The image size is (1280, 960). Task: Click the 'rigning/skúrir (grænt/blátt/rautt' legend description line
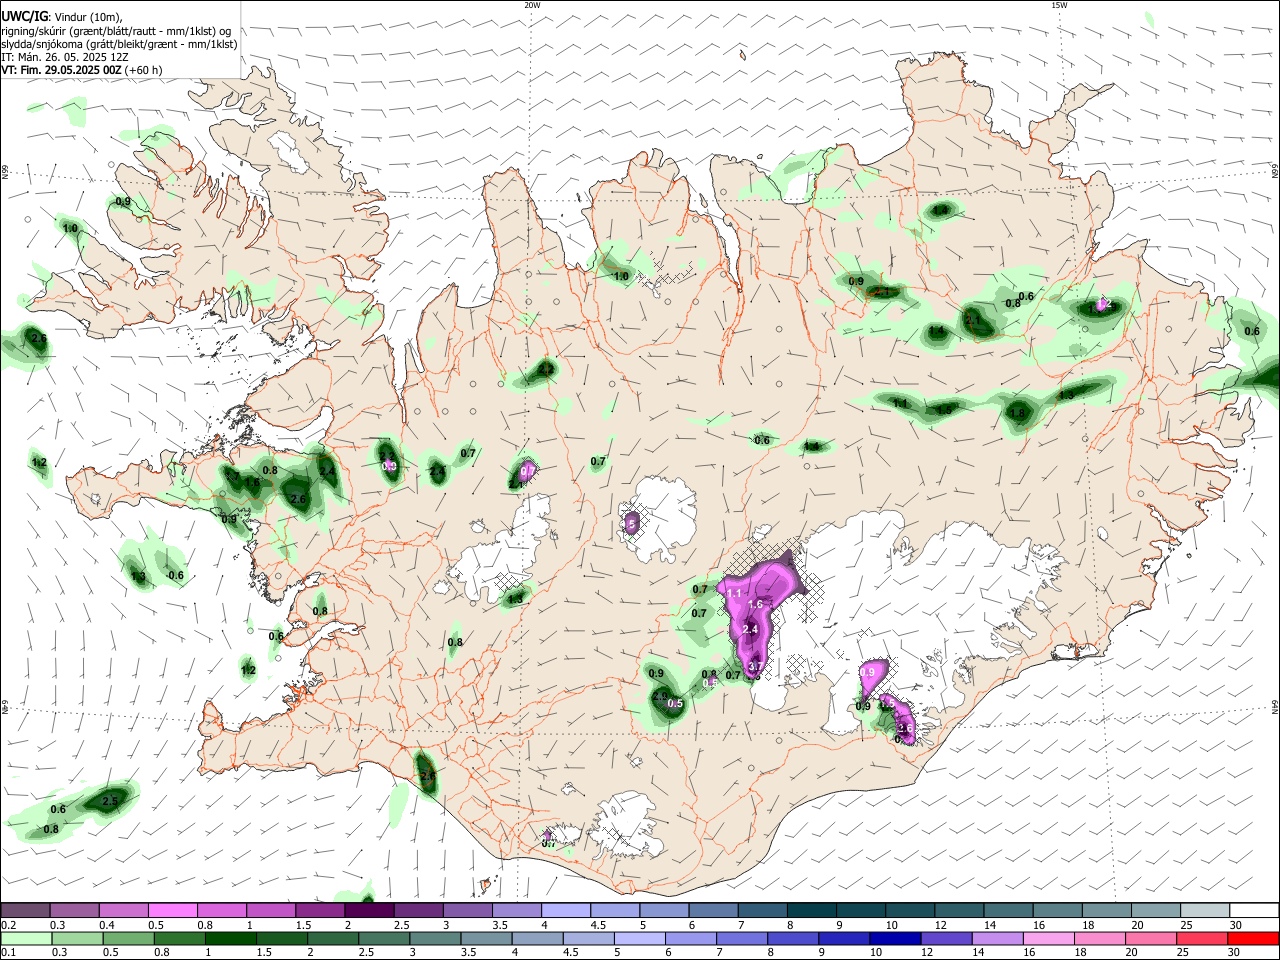(116, 31)
